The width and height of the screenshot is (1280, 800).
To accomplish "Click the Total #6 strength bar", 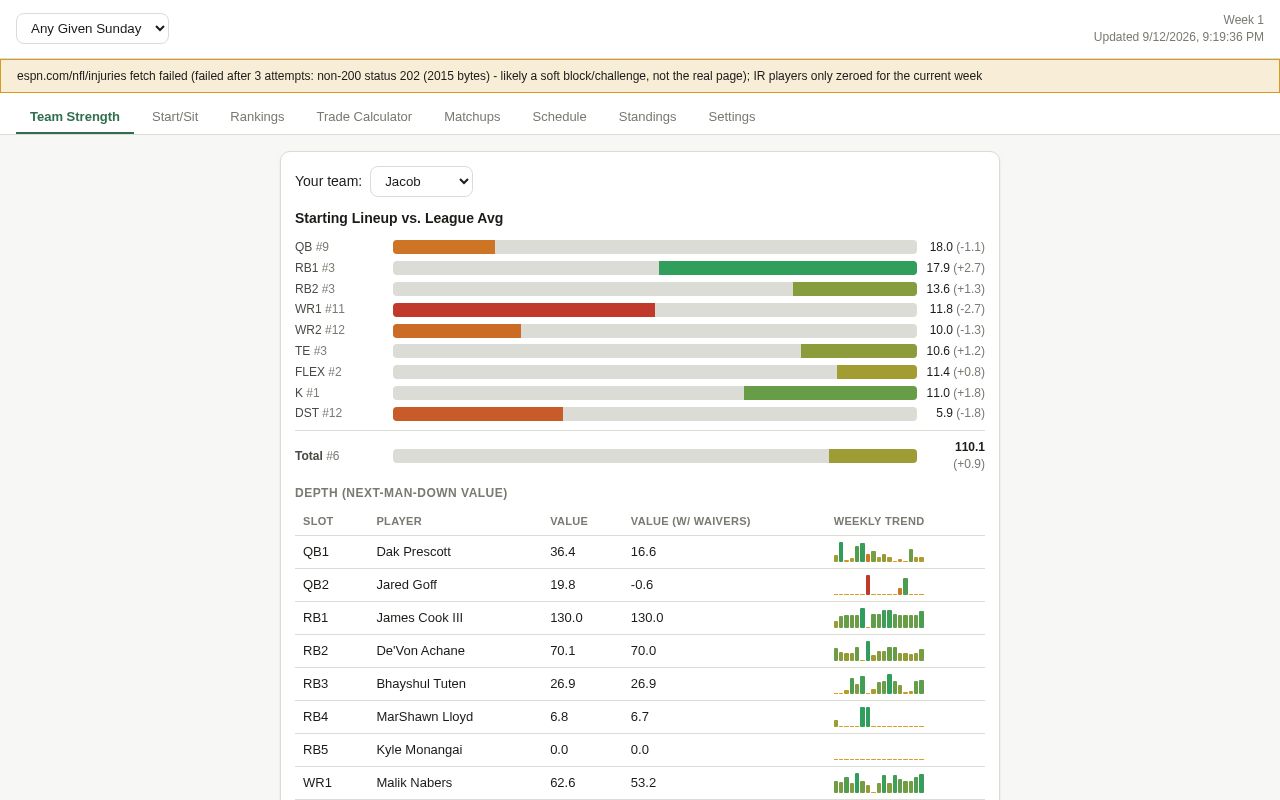I will [655, 456].
